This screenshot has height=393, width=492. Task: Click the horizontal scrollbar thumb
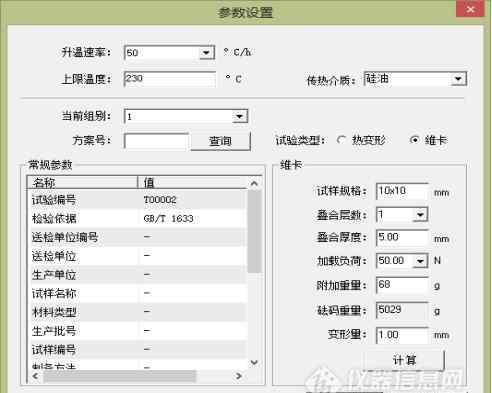tap(119, 376)
